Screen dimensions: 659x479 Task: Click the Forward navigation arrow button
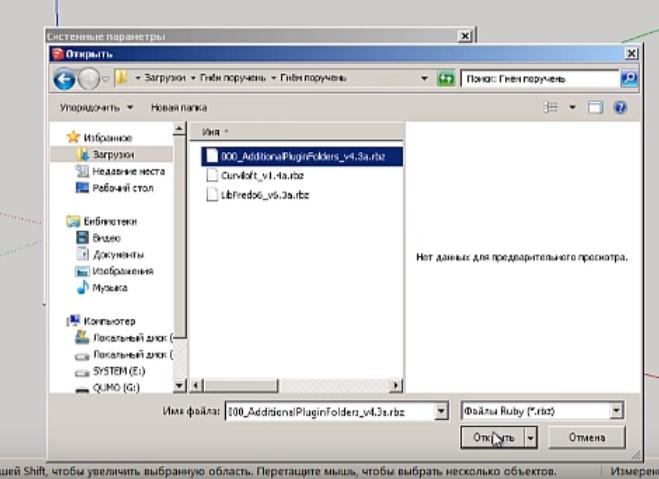point(87,78)
